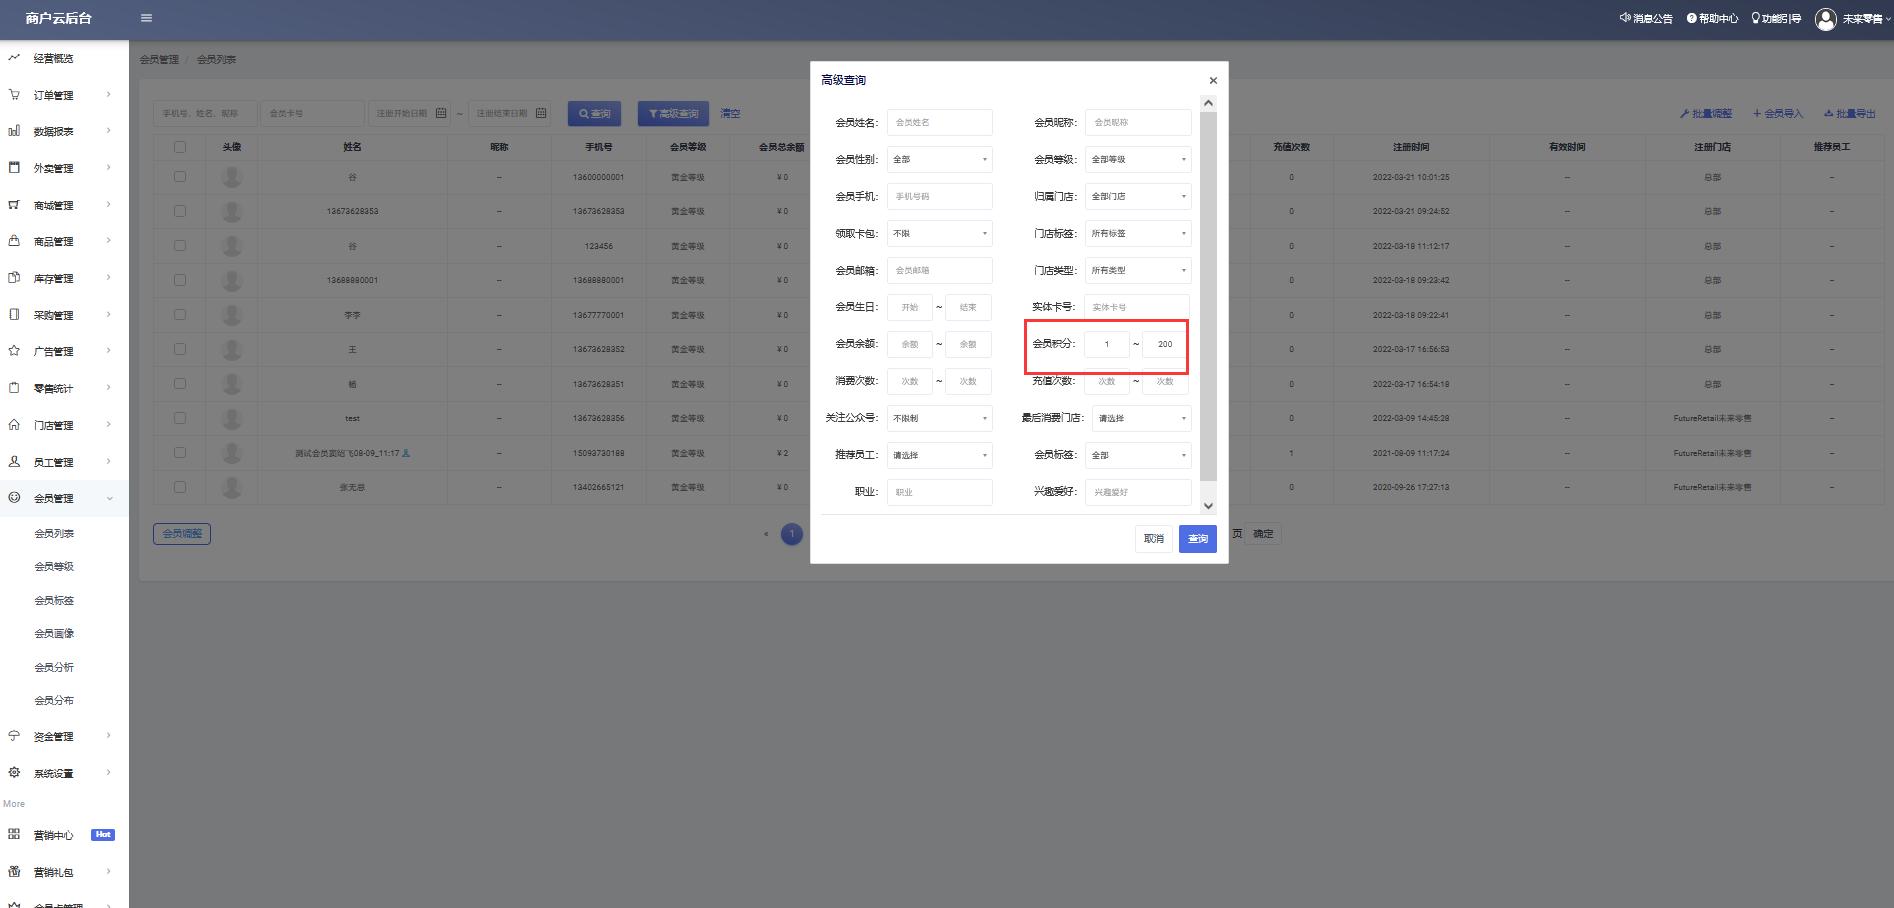Check the row with phone 13673628353
Image resolution: width=1894 pixels, height=908 pixels.
pyautogui.click(x=180, y=211)
